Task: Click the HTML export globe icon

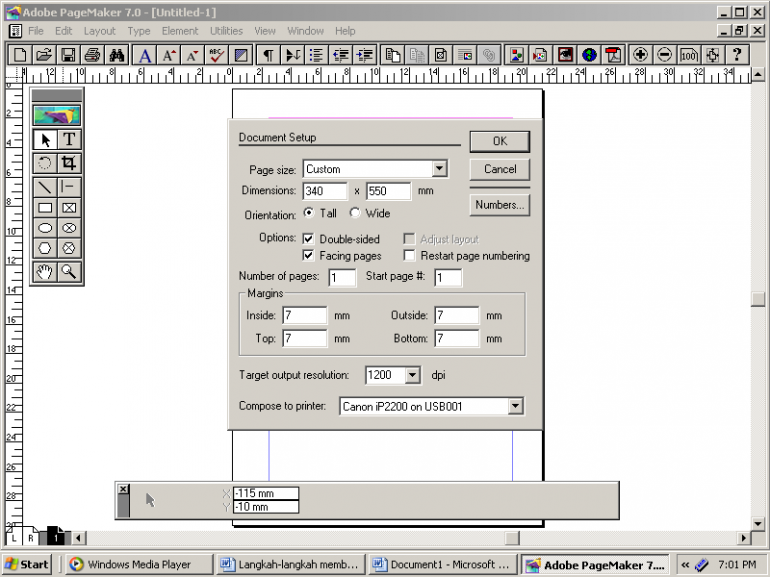Action: [589, 55]
